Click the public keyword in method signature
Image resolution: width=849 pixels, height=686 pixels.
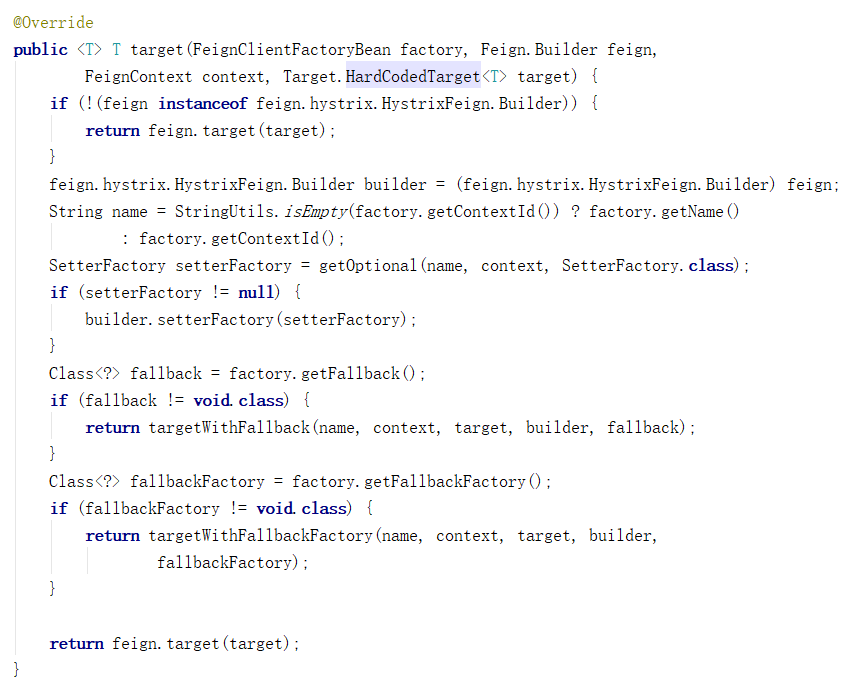pos(40,49)
